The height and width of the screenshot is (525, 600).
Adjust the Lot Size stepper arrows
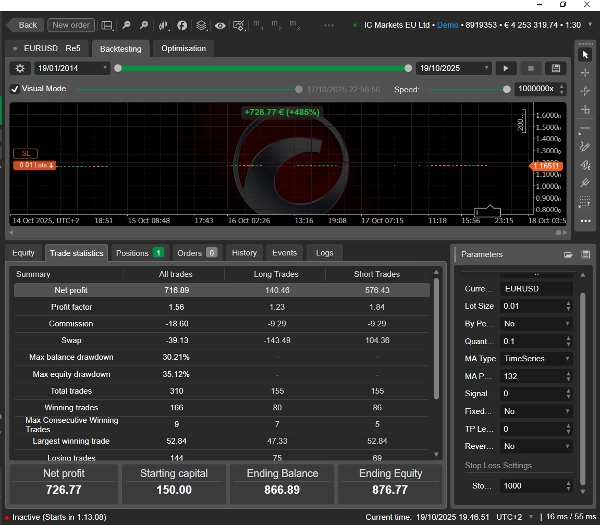click(x=568, y=306)
